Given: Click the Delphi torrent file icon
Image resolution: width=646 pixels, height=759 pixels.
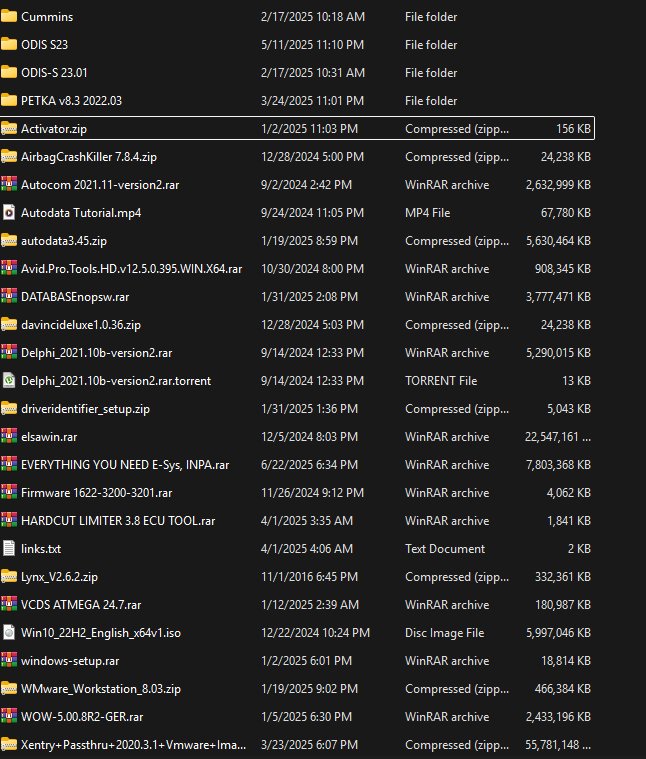Looking at the screenshot, I should coord(9,380).
